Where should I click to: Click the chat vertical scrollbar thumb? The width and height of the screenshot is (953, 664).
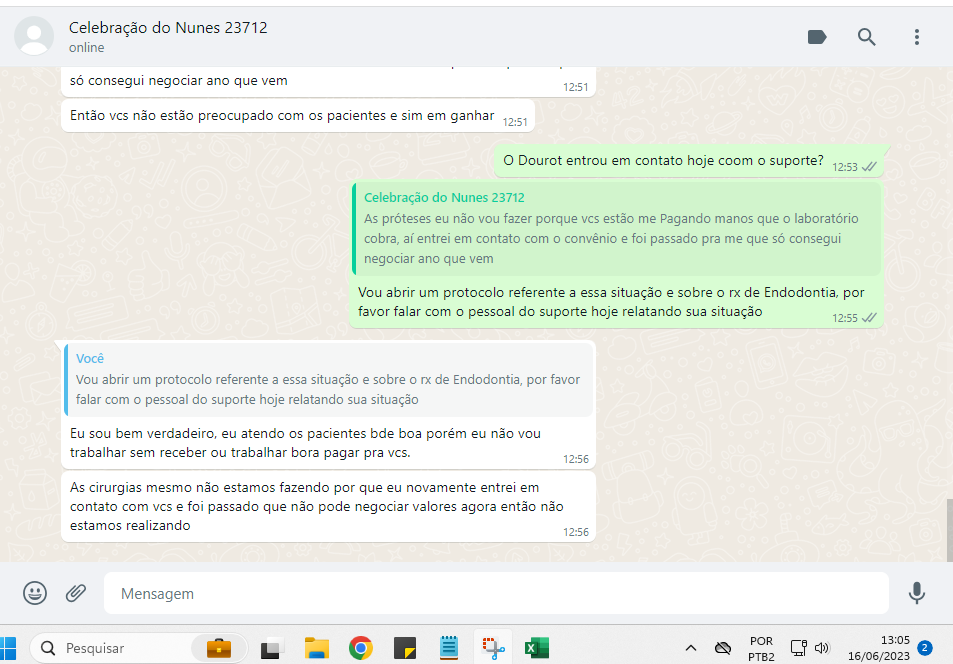948,529
